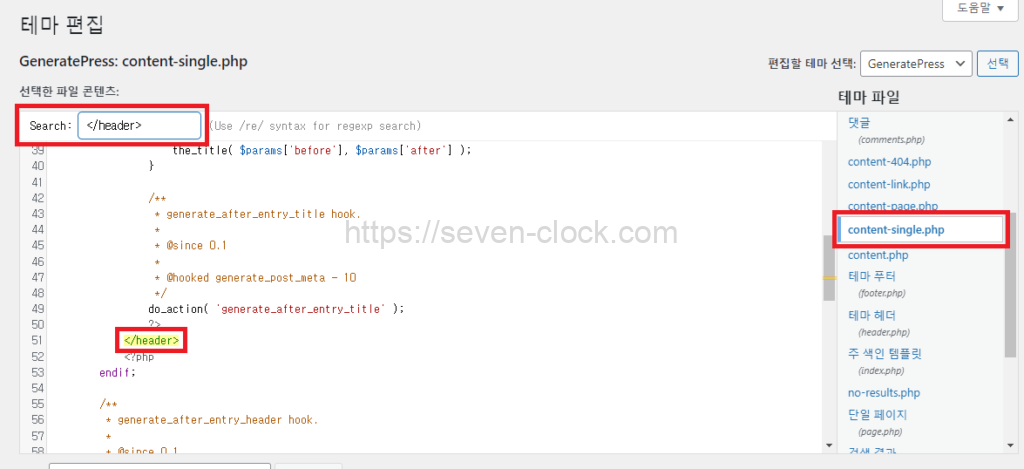Click the Search input containing </header>

(139, 125)
